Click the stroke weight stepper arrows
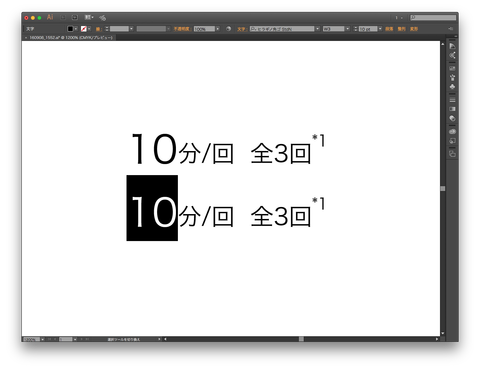The image size is (480, 371). [x=107, y=29]
